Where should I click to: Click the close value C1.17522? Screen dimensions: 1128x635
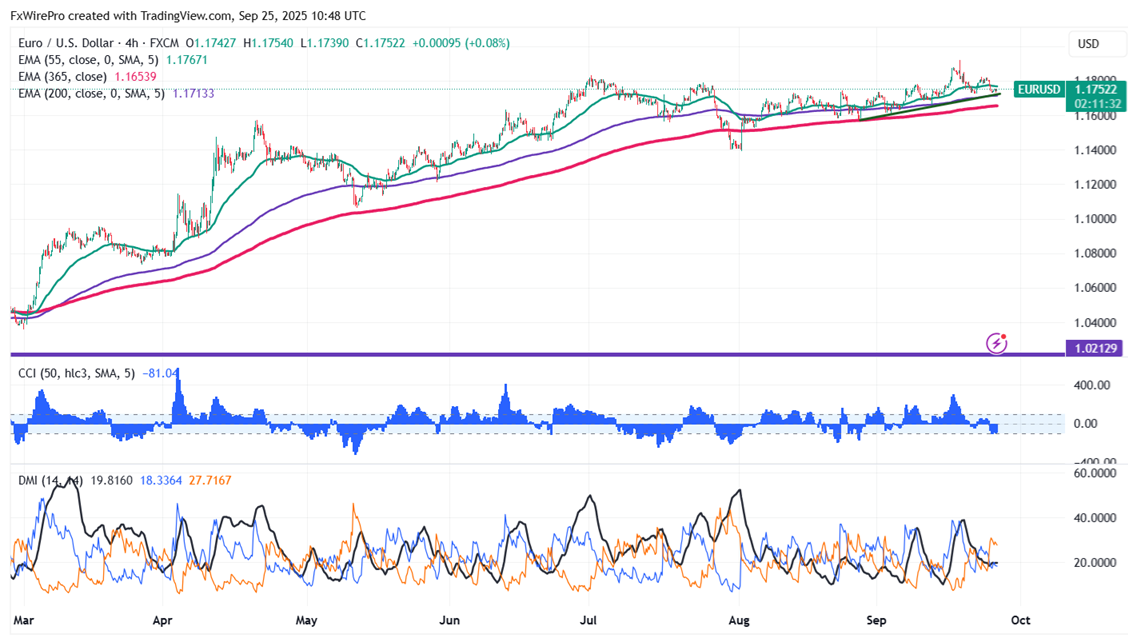click(381, 43)
